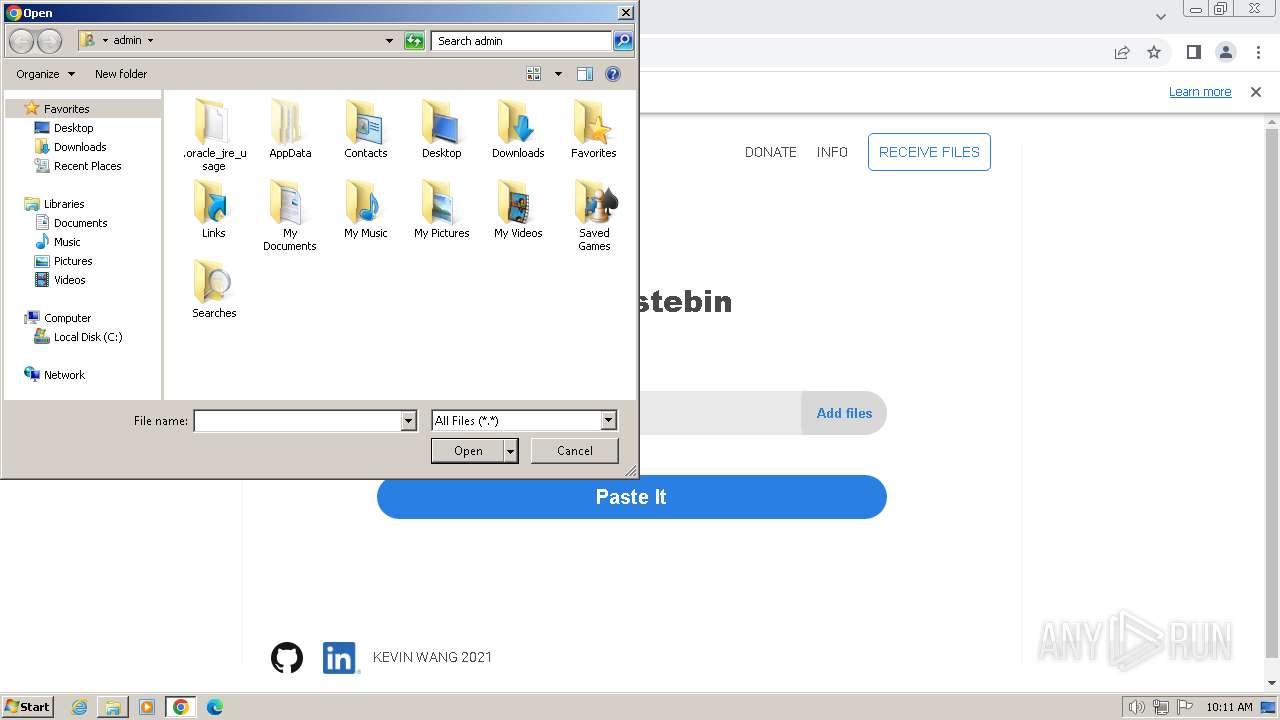This screenshot has height=720, width=1280.
Task: Click the Forward navigation arrow
Action: tap(49, 41)
